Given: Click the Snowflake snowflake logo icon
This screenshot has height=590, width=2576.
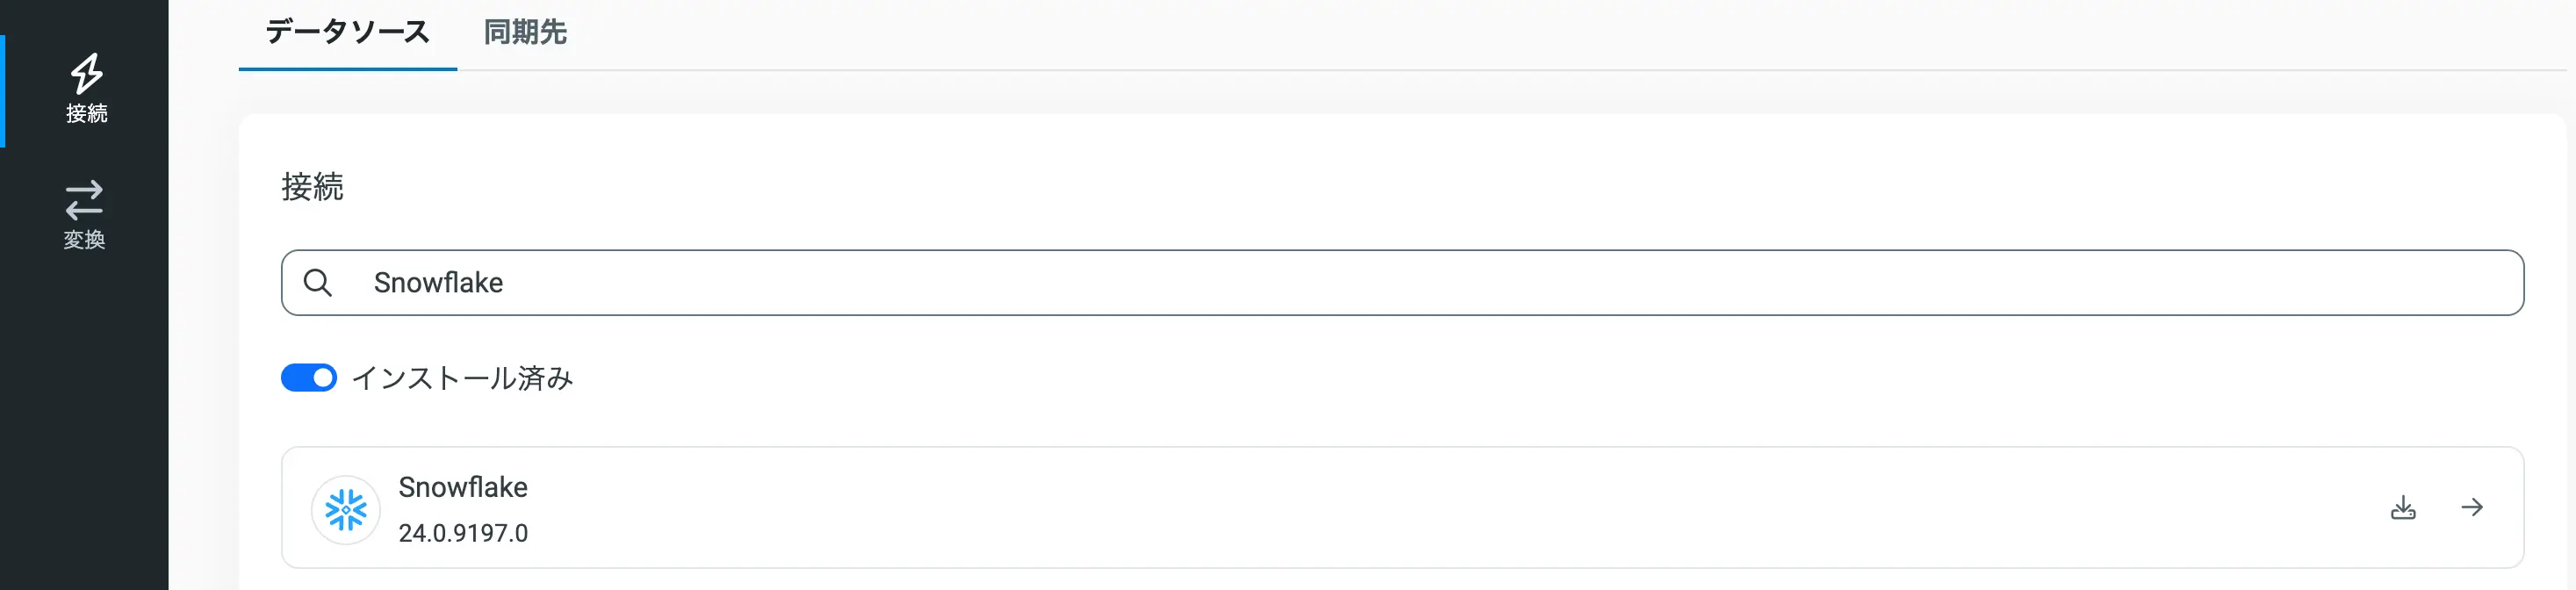Looking at the screenshot, I should (346, 509).
